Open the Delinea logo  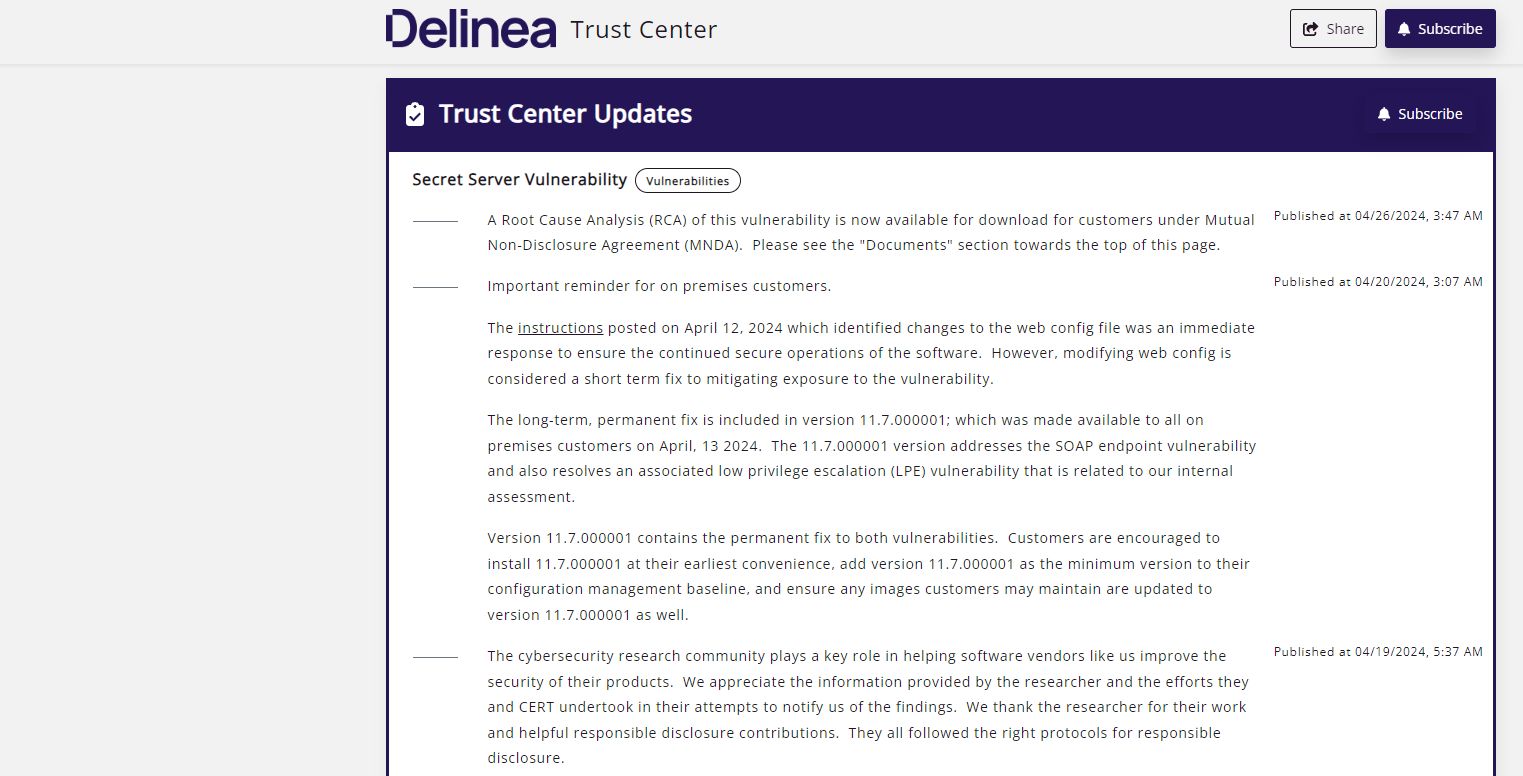point(471,28)
